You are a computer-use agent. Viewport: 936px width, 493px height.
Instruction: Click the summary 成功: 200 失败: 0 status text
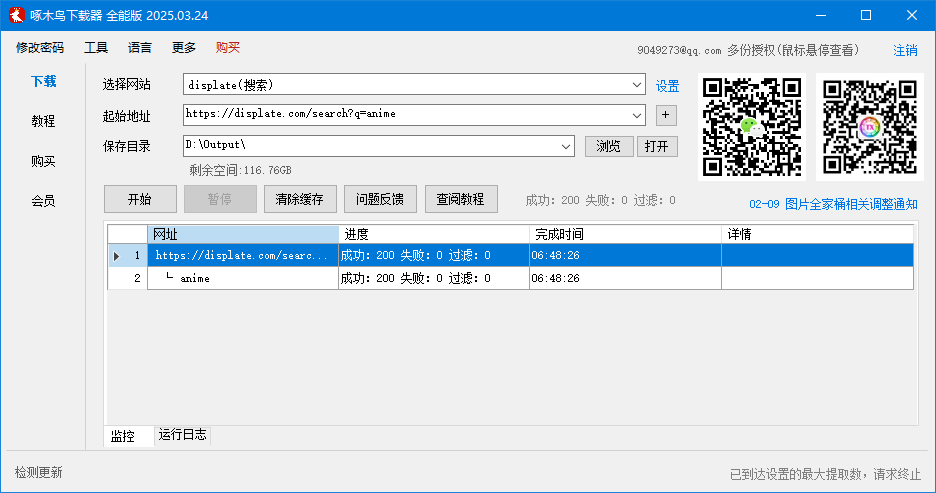[601, 201]
